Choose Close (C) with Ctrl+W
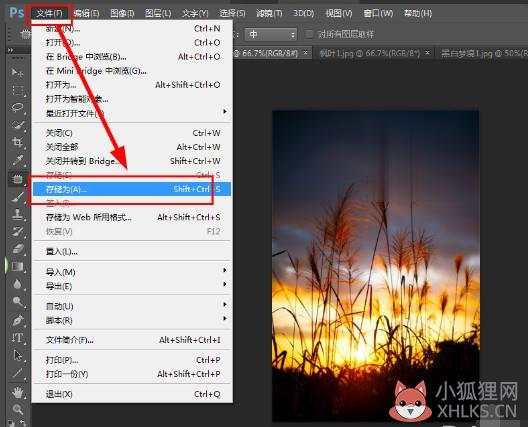Viewport: 528px width, 427px height. click(131, 133)
